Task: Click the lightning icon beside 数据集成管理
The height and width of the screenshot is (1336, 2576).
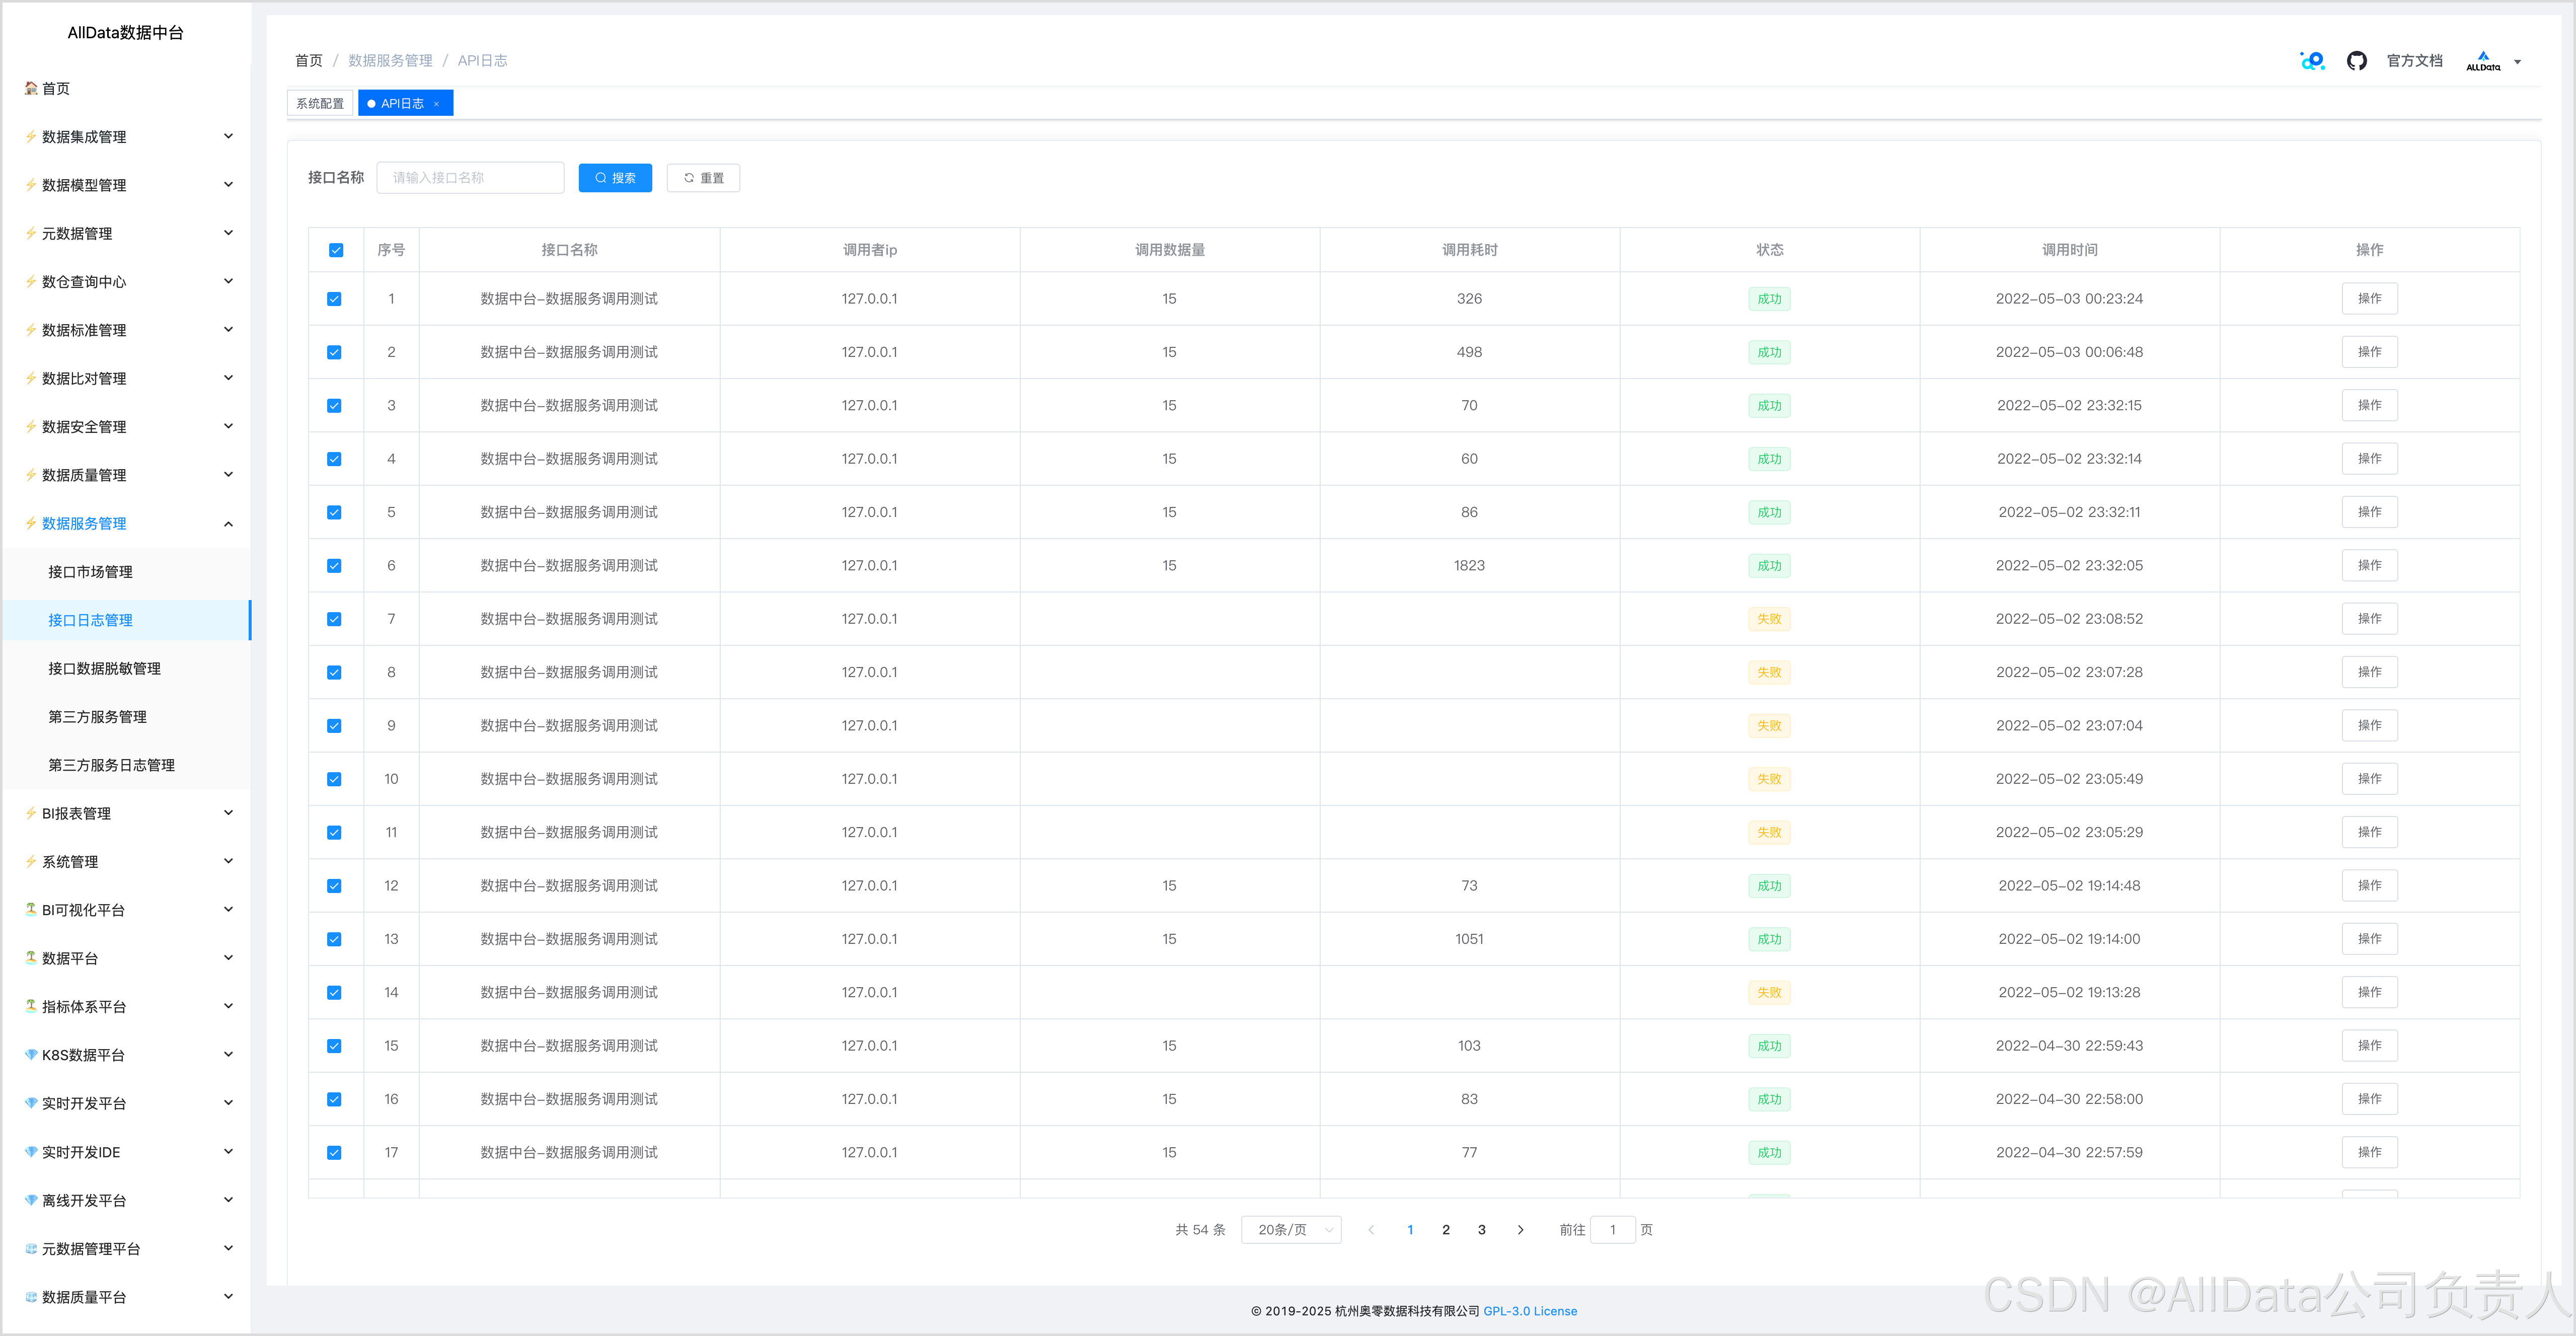Action: (31, 137)
